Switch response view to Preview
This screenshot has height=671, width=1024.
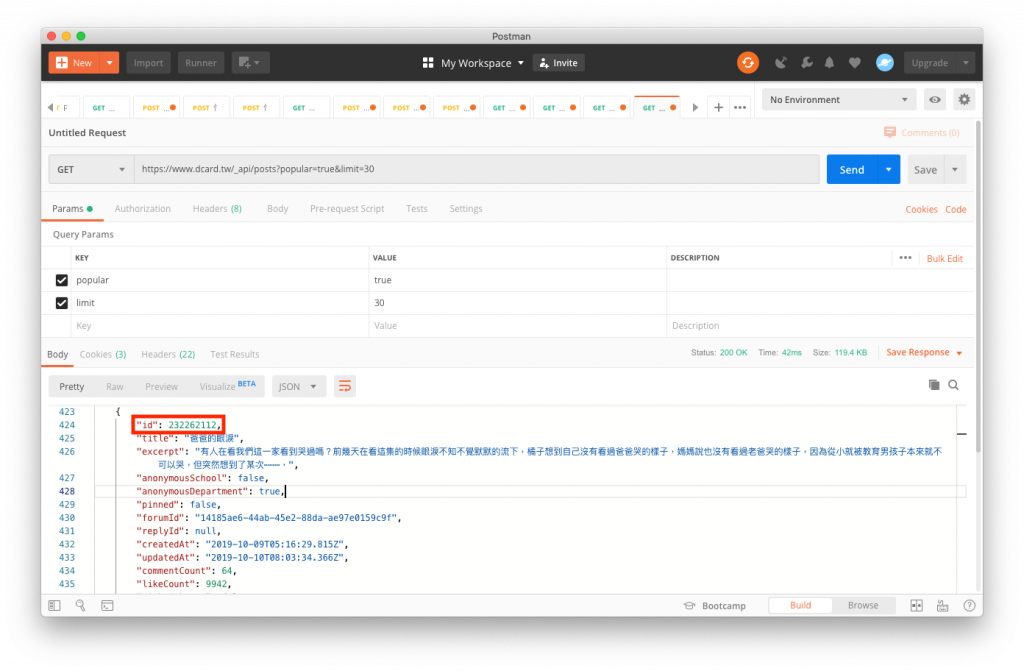coord(161,387)
